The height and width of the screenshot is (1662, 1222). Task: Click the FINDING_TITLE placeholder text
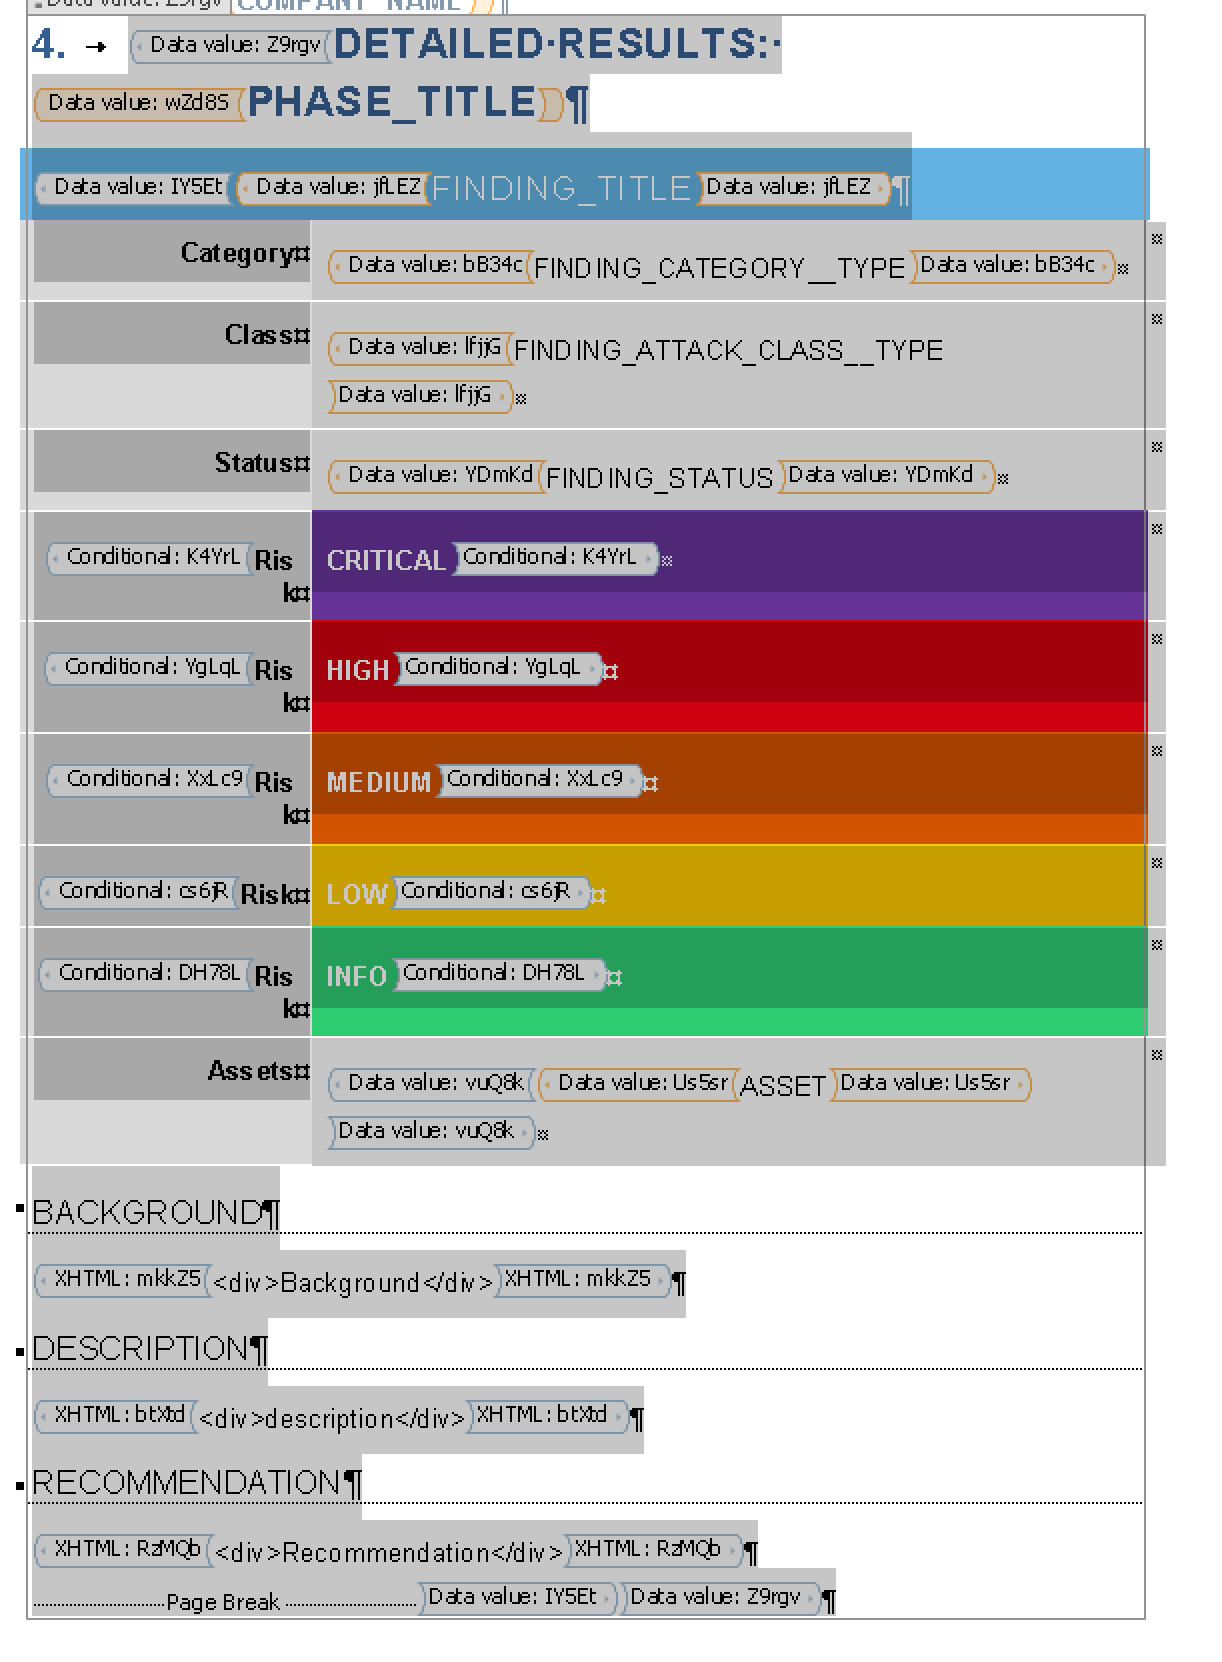(561, 188)
